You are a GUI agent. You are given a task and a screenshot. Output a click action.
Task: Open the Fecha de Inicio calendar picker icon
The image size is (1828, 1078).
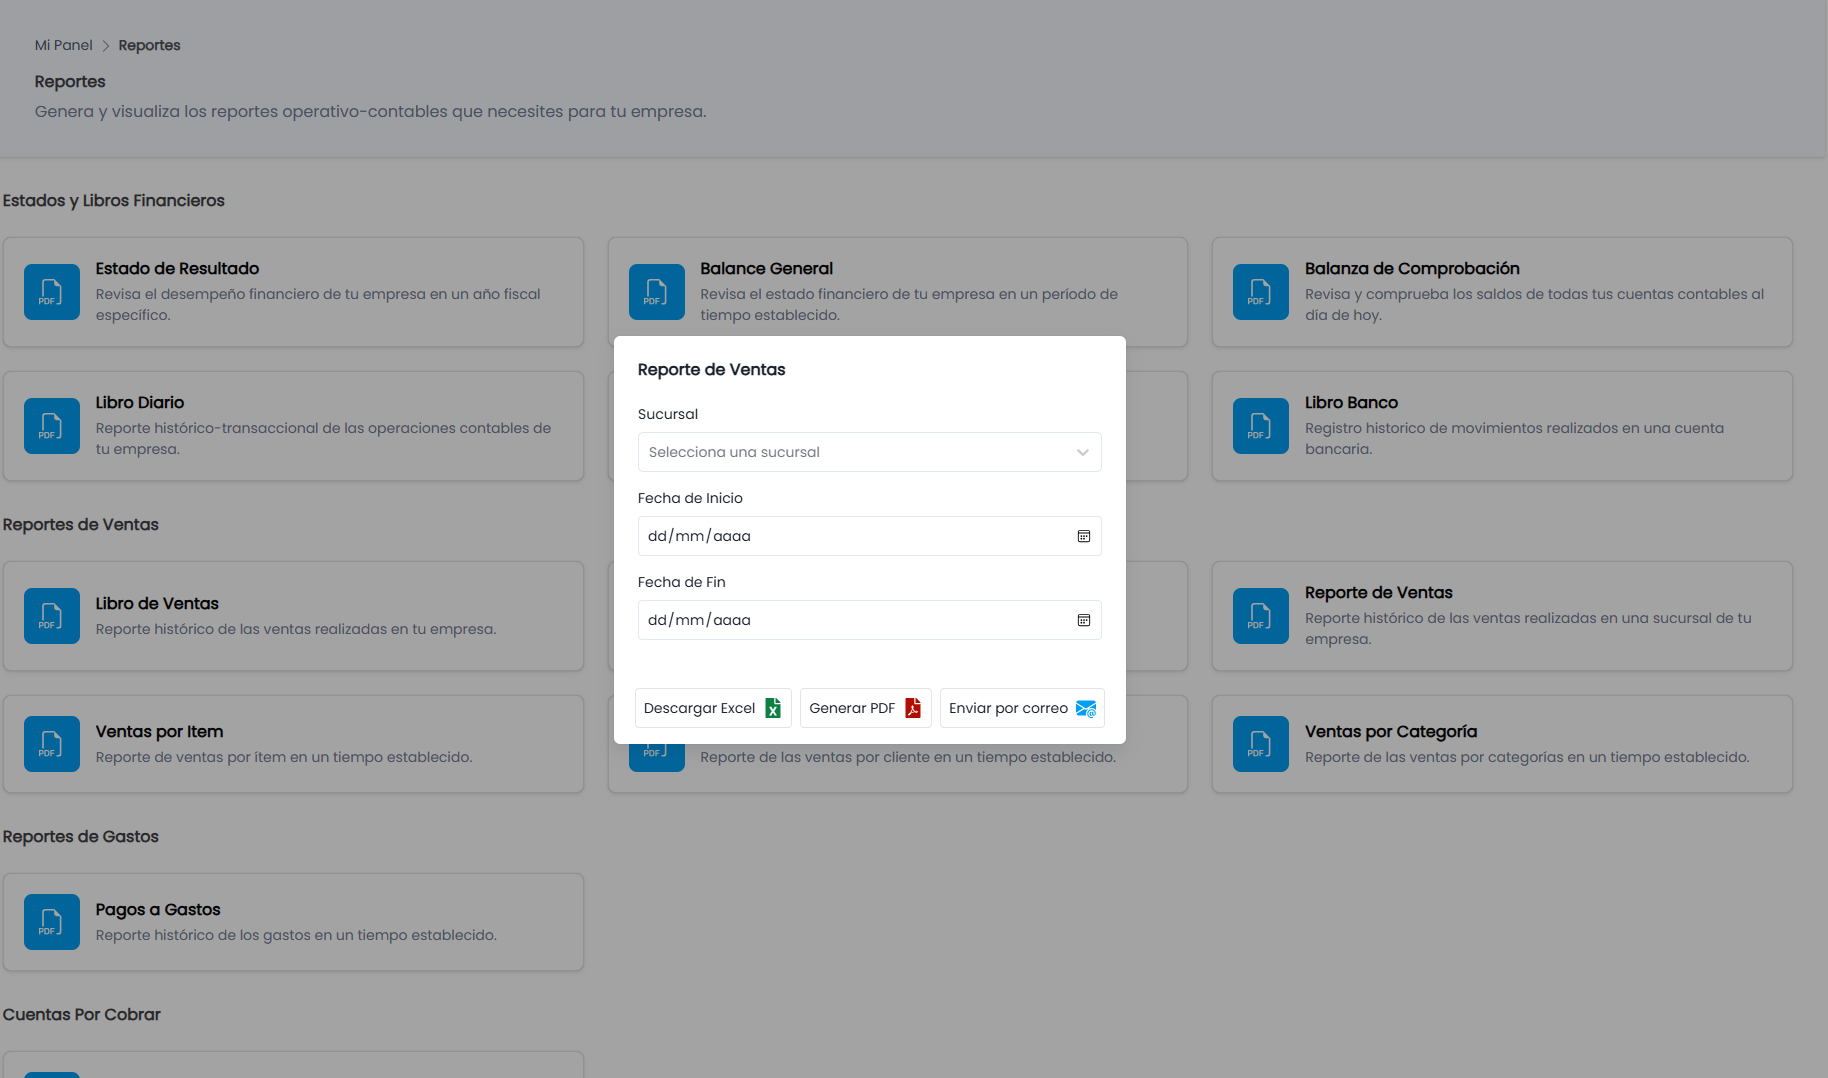[x=1083, y=536]
